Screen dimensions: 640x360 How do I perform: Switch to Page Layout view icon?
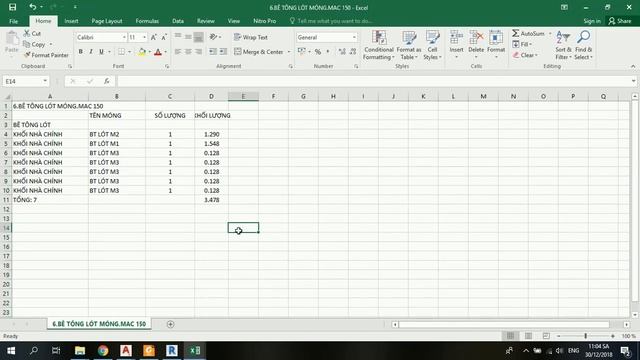tap(528, 336)
